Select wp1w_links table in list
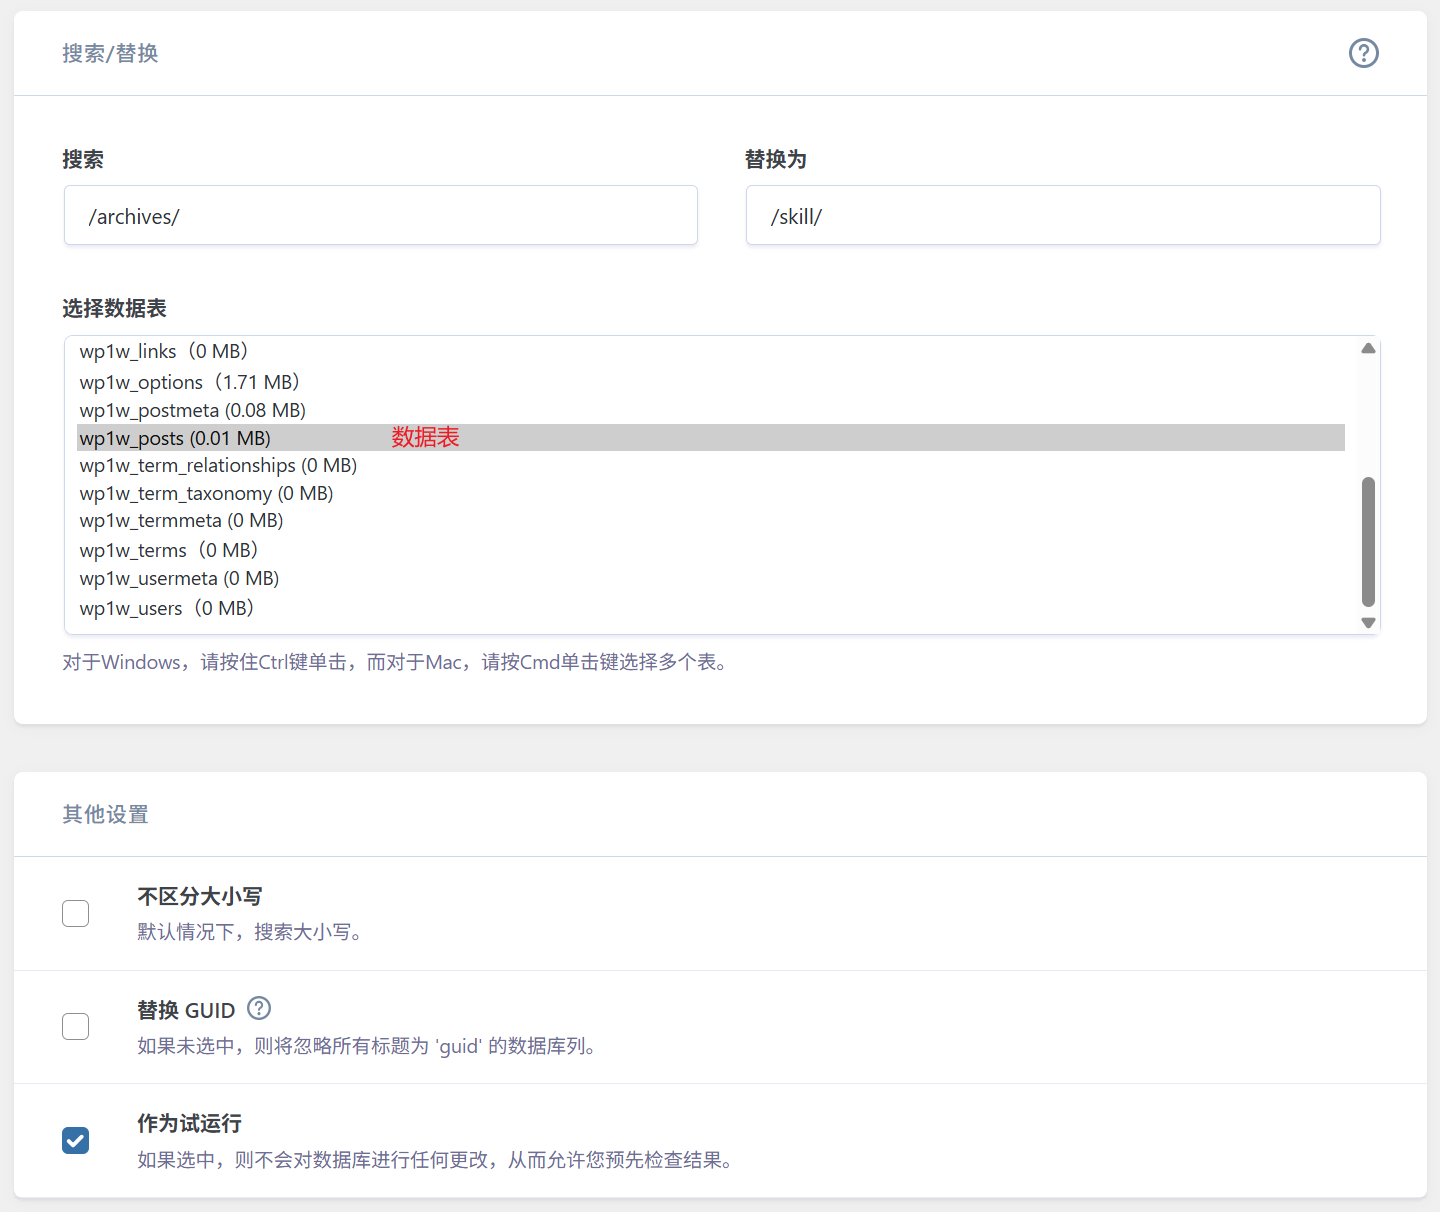Image resolution: width=1440 pixels, height=1212 pixels. [164, 352]
